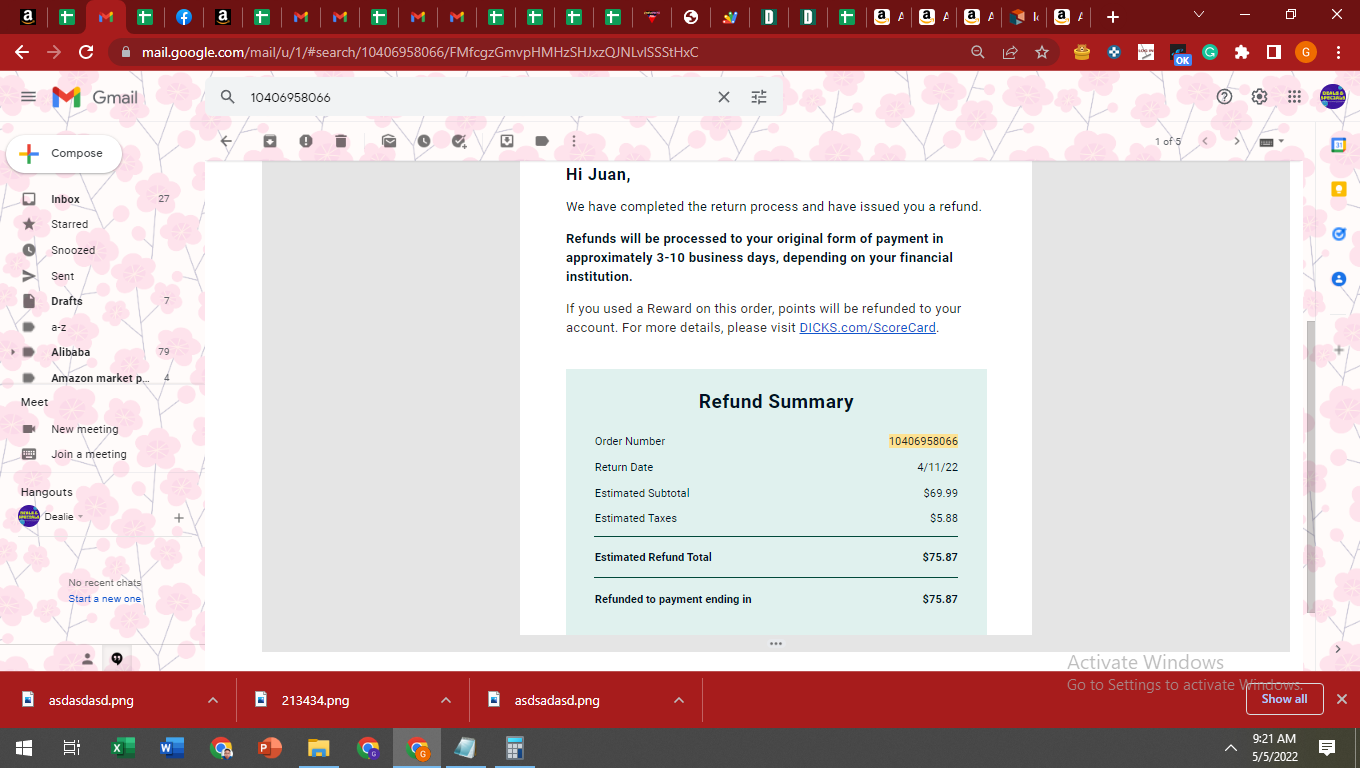Switch to Hangouts conversations view
This screenshot has height=768, width=1360.
(x=117, y=658)
